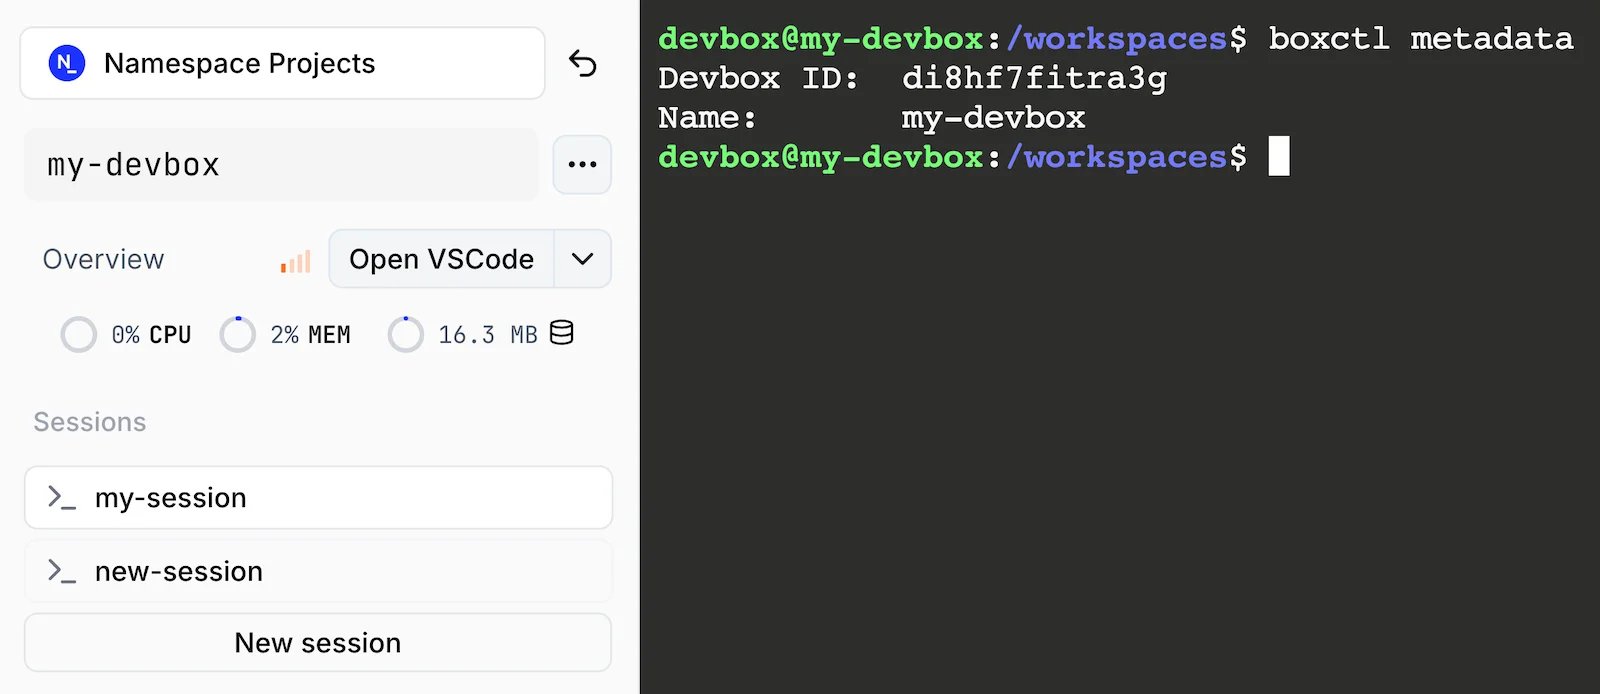Click the 0% CPU text
Screen dimensions: 1600x694
[x=151, y=335]
